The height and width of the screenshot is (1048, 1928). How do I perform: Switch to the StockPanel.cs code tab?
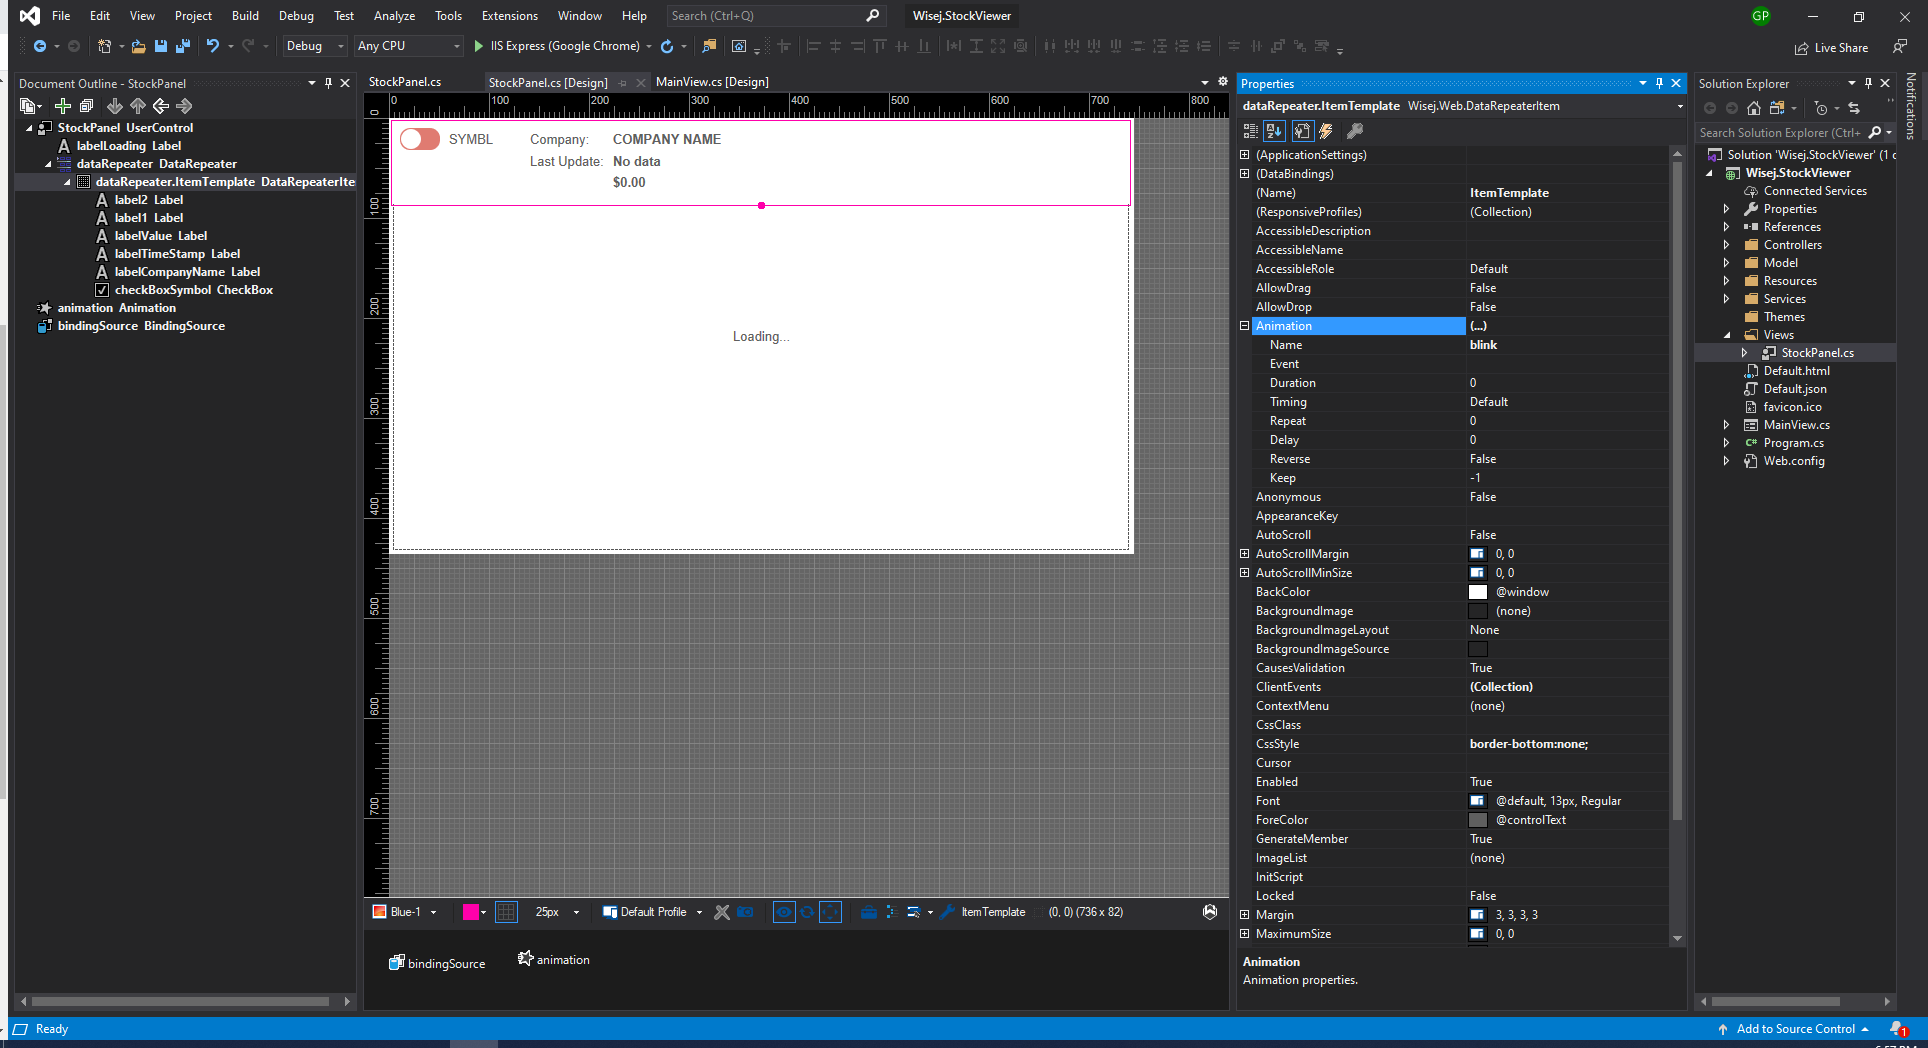[405, 82]
